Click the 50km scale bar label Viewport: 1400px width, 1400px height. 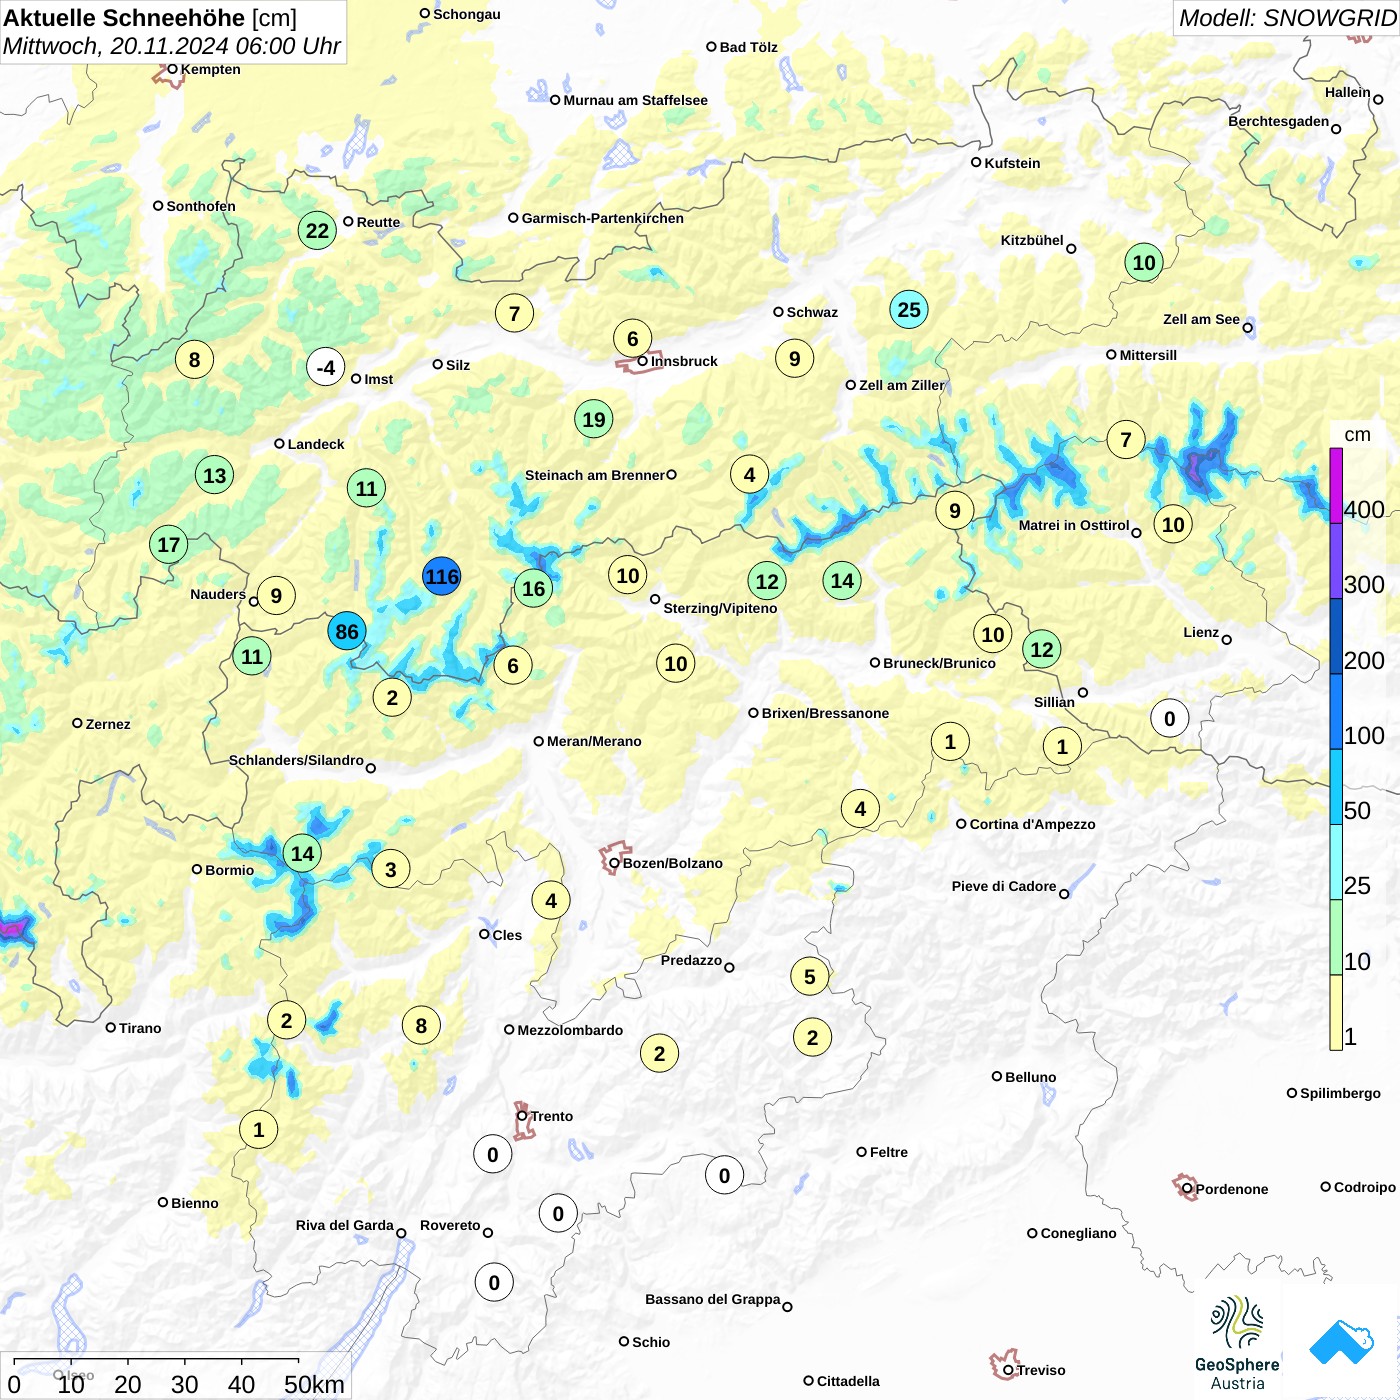314,1384
